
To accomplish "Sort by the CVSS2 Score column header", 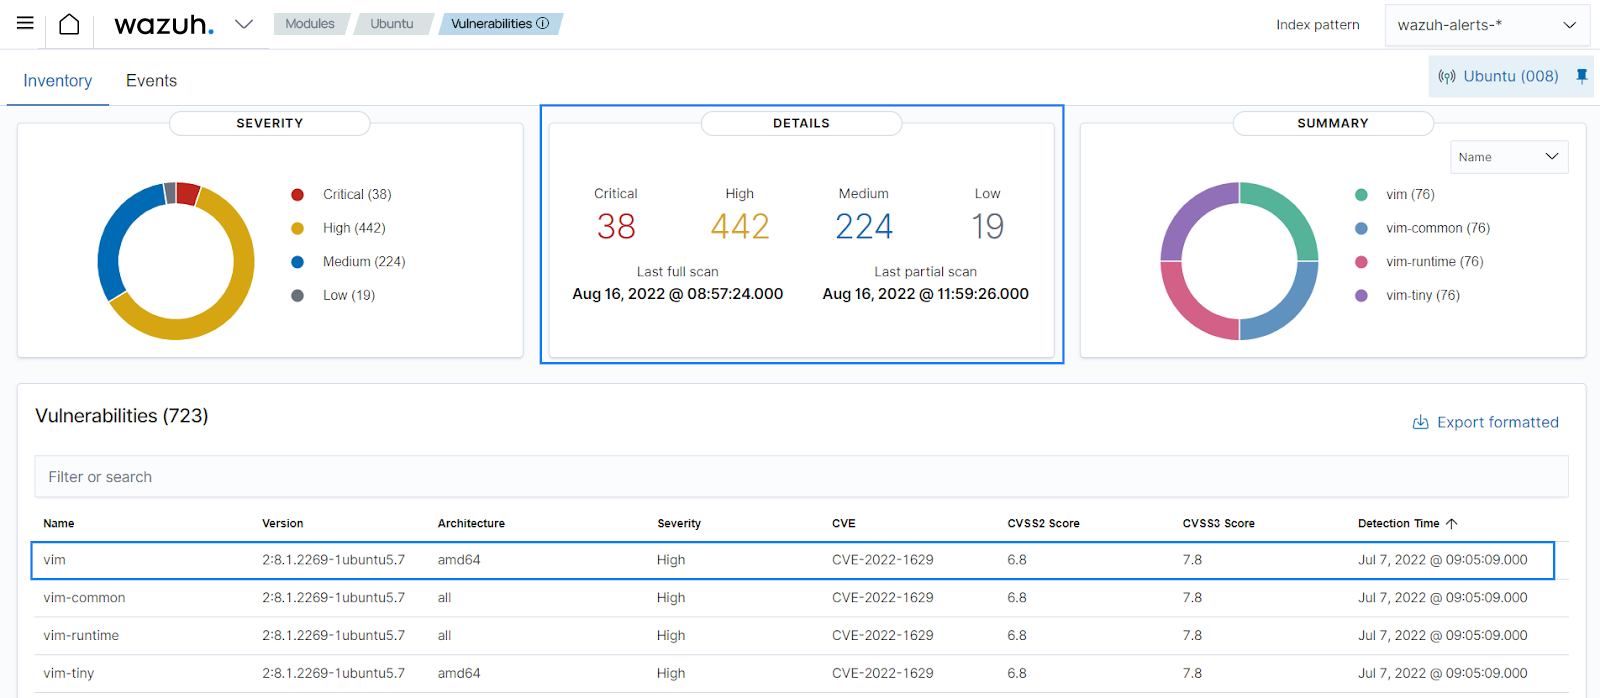I will tap(1043, 524).
